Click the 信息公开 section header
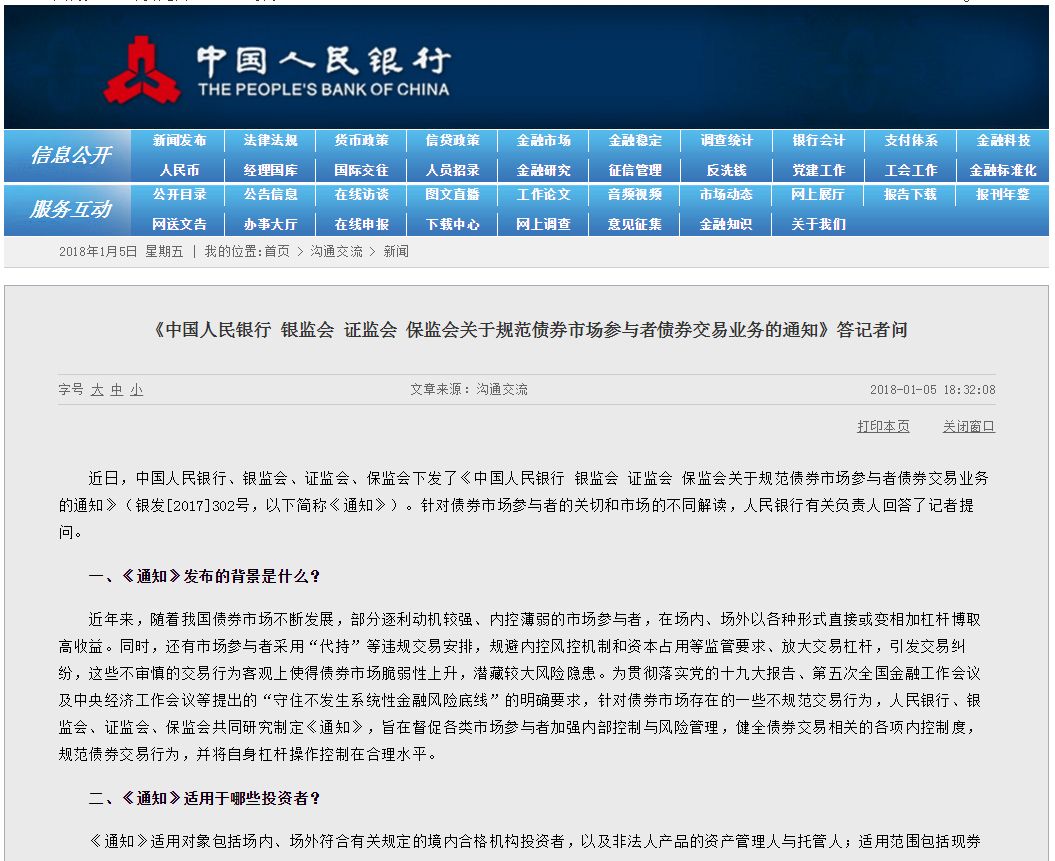 71,155
